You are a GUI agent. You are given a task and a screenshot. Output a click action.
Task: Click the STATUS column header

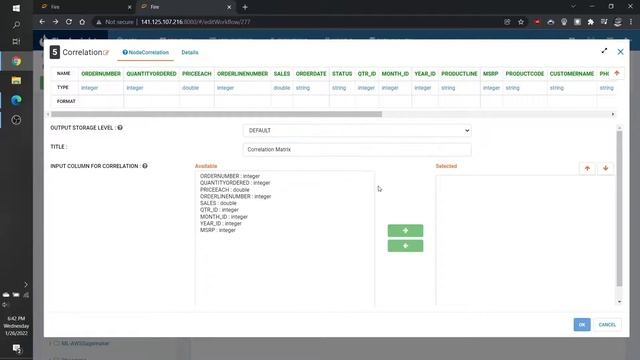[x=342, y=74]
